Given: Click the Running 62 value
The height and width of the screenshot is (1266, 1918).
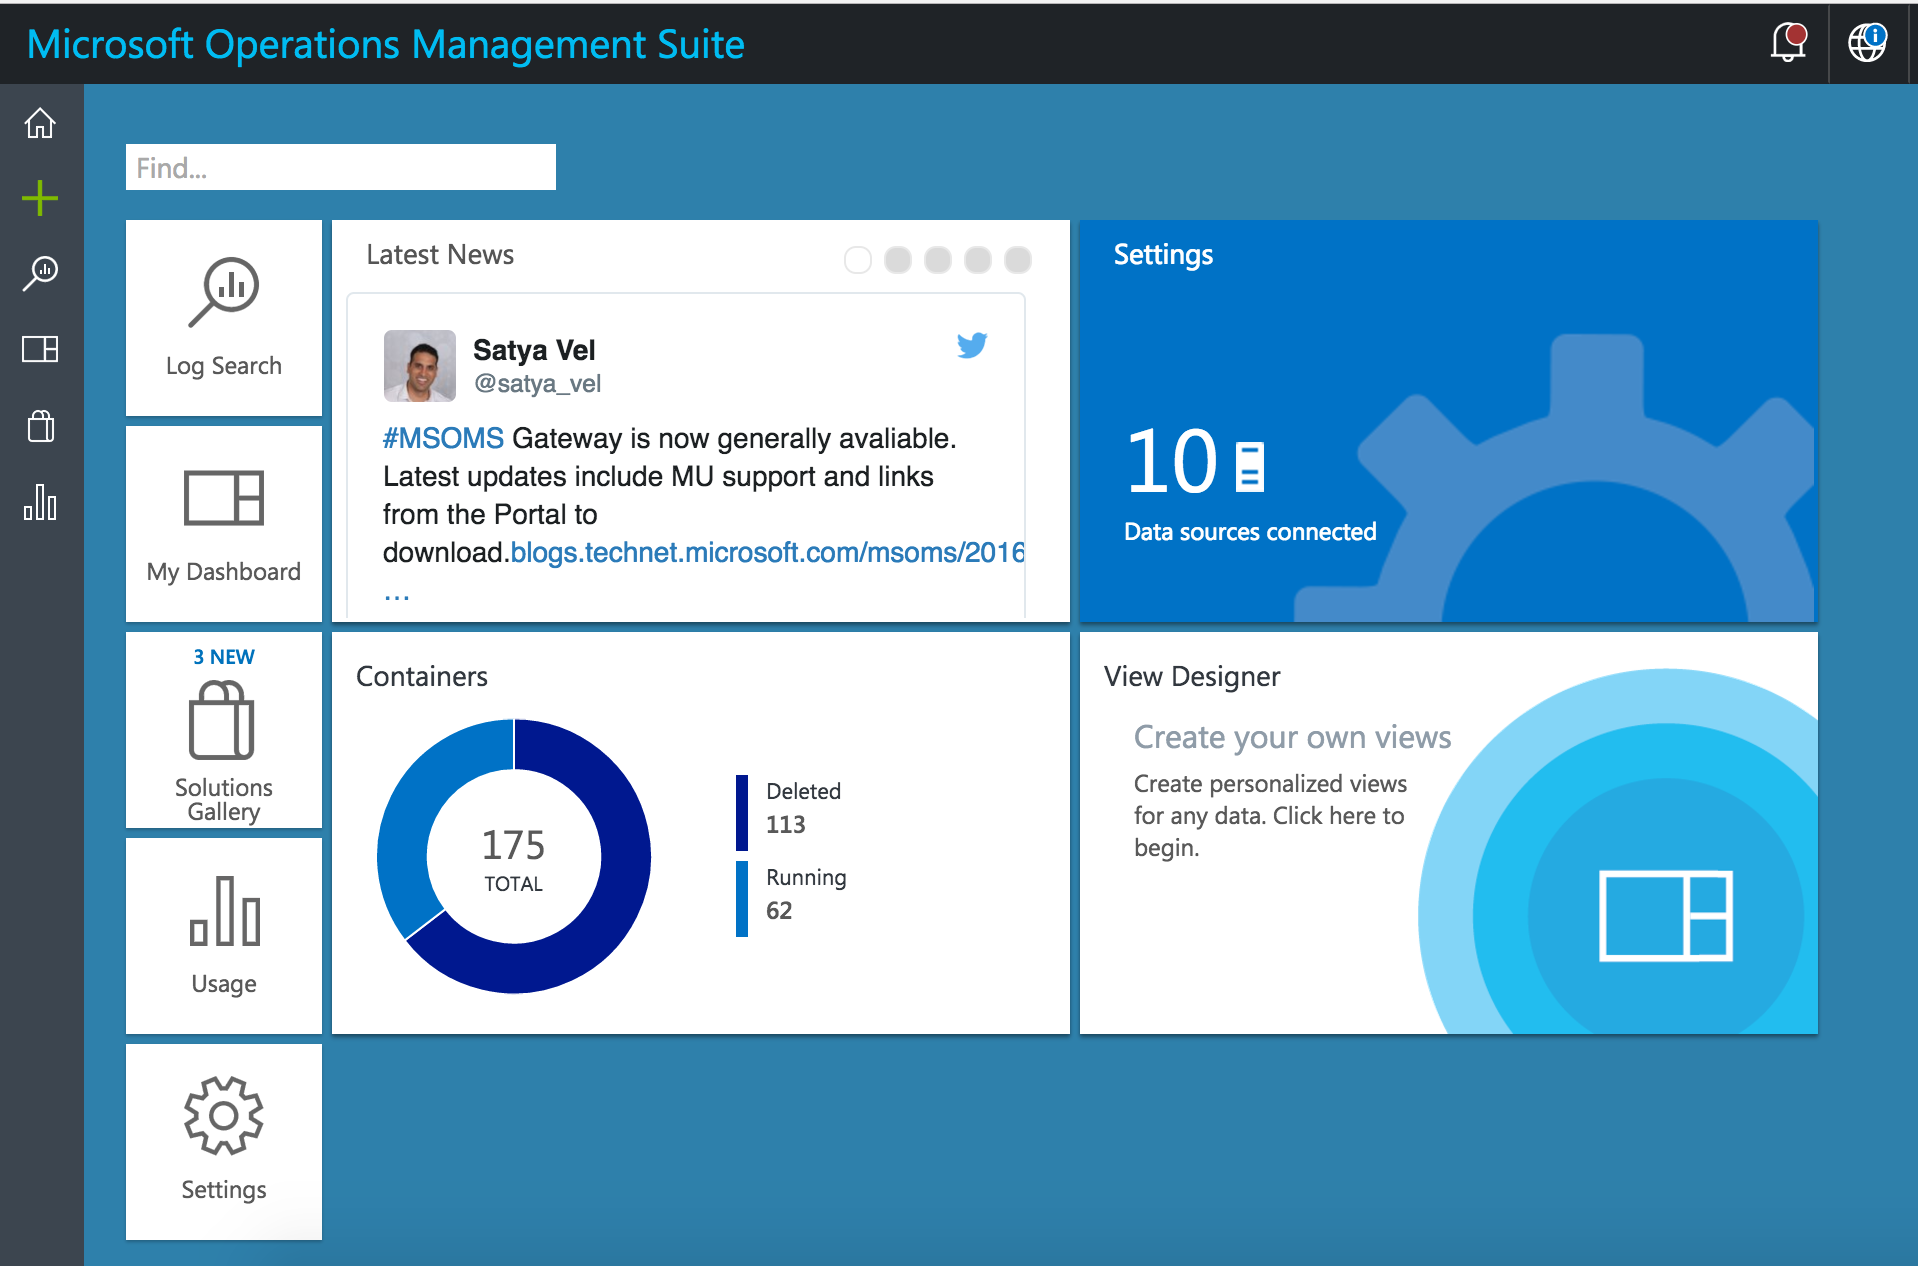Looking at the screenshot, I should pos(779,911).
